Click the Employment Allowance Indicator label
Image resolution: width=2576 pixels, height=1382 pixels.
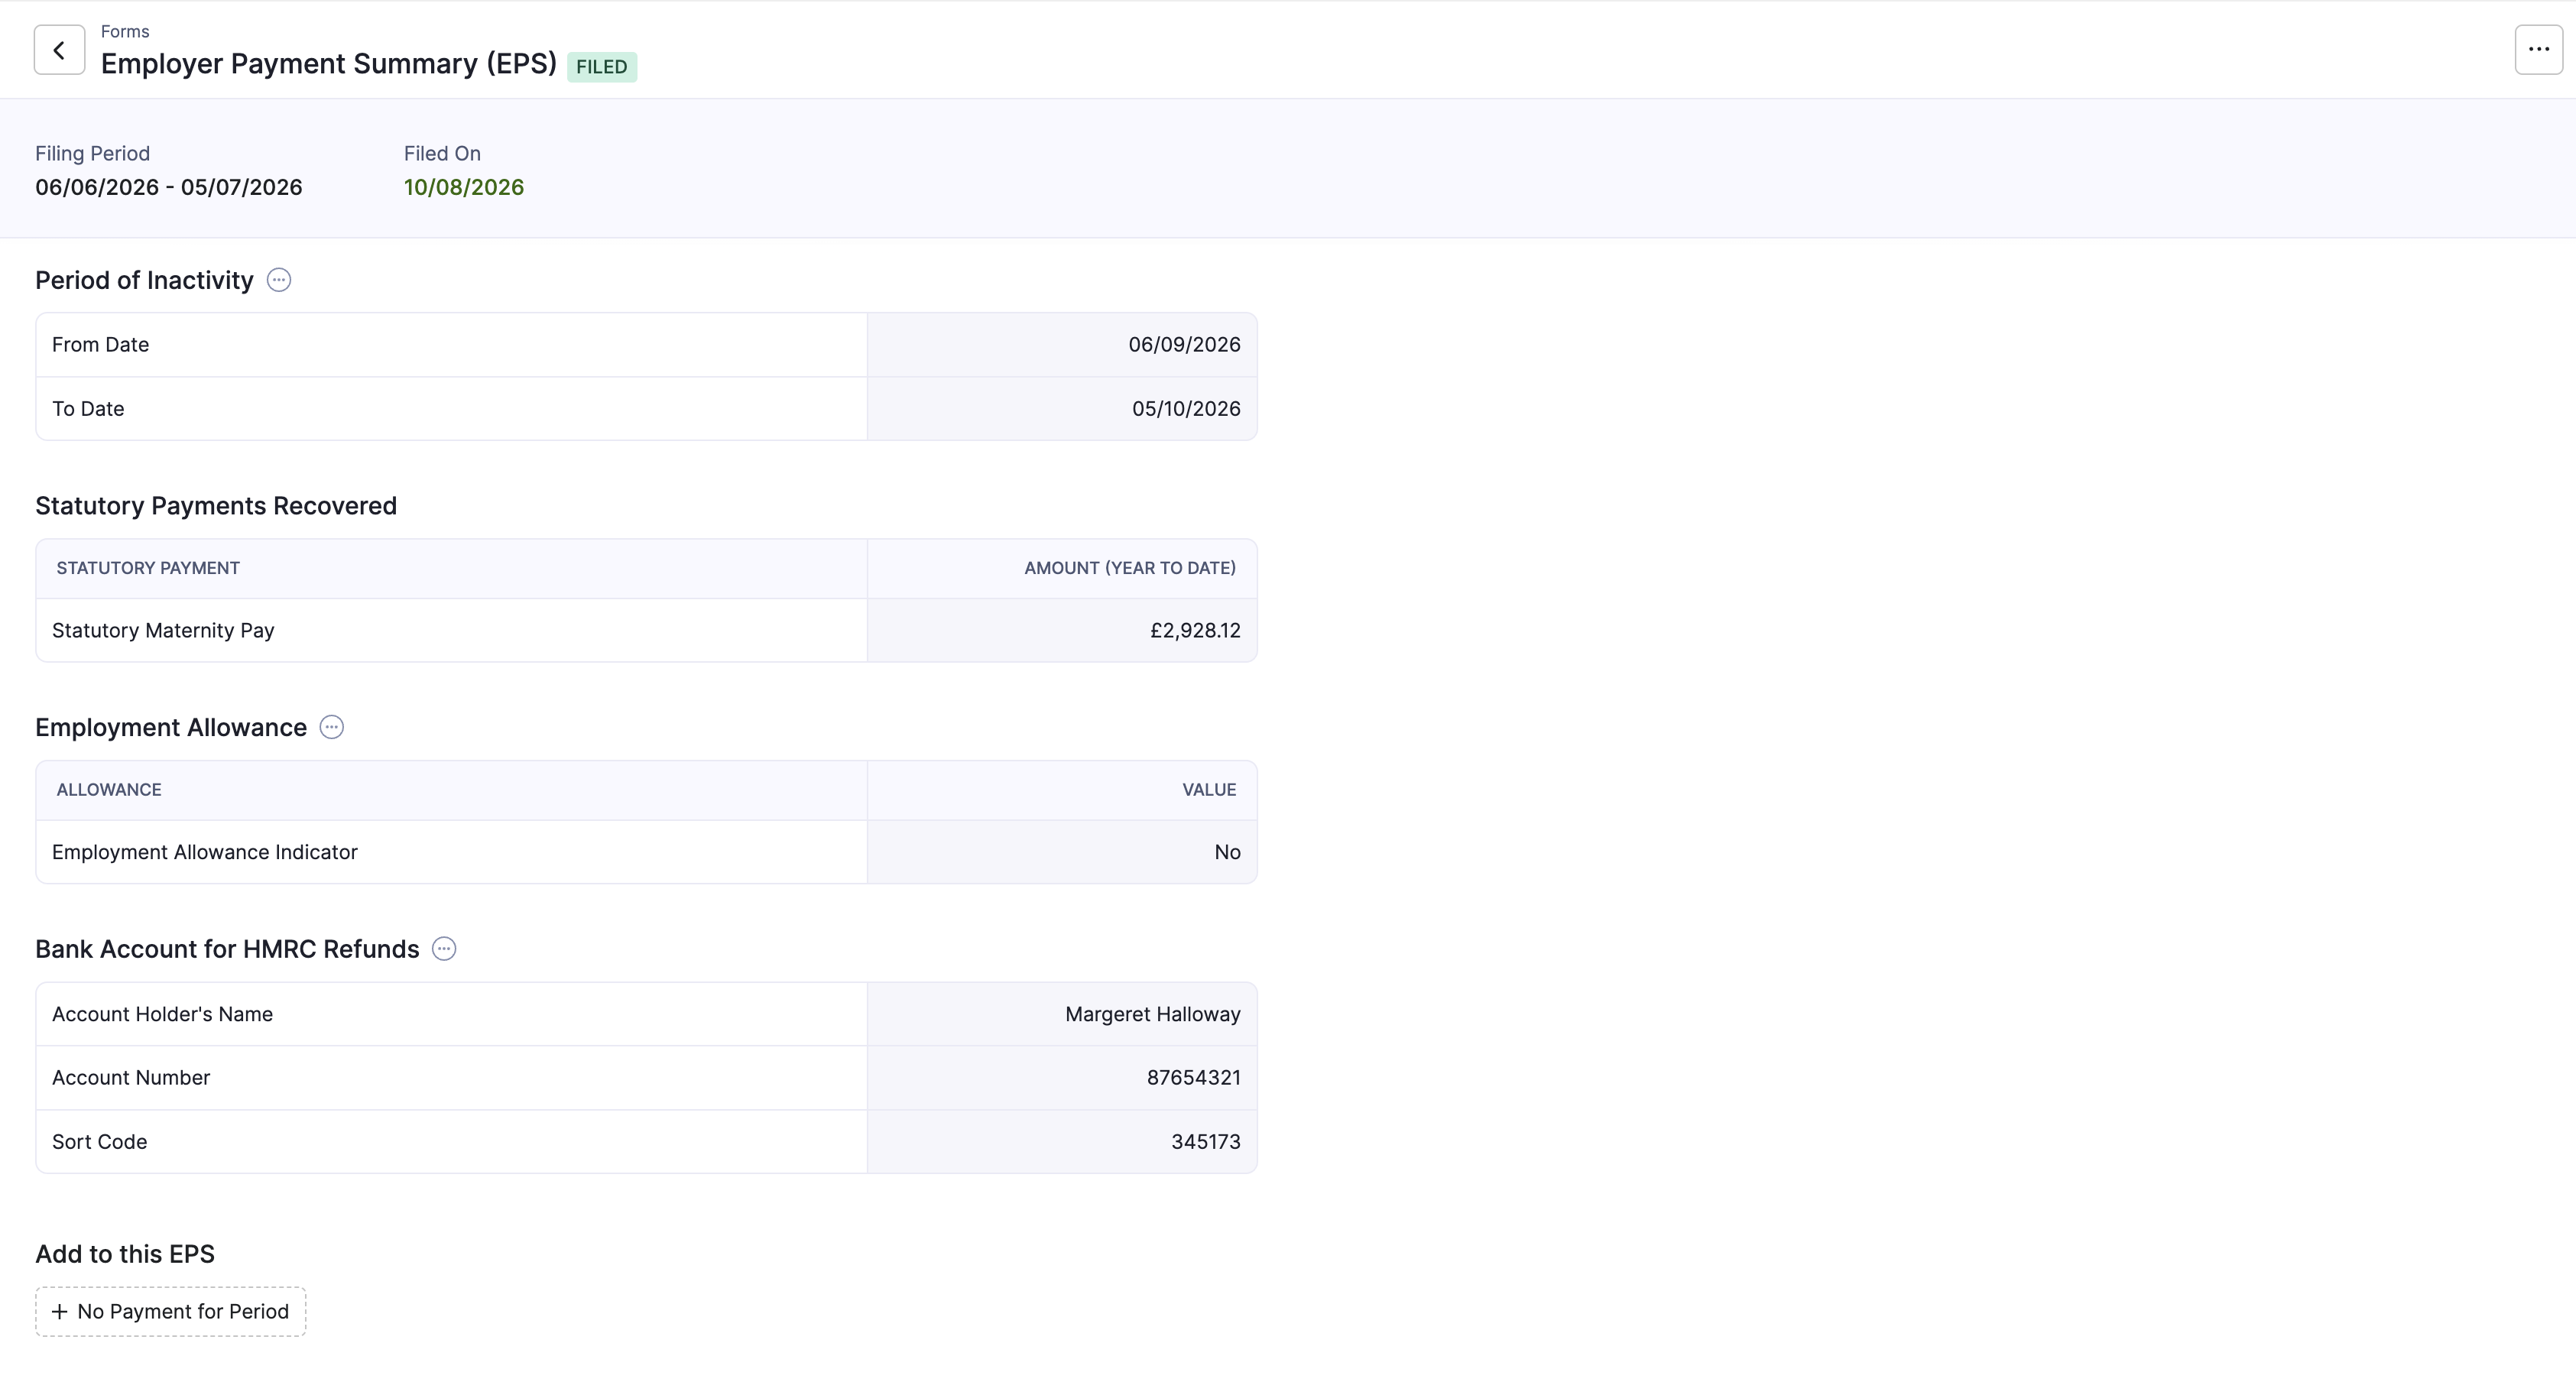click(x=205, y=852)
